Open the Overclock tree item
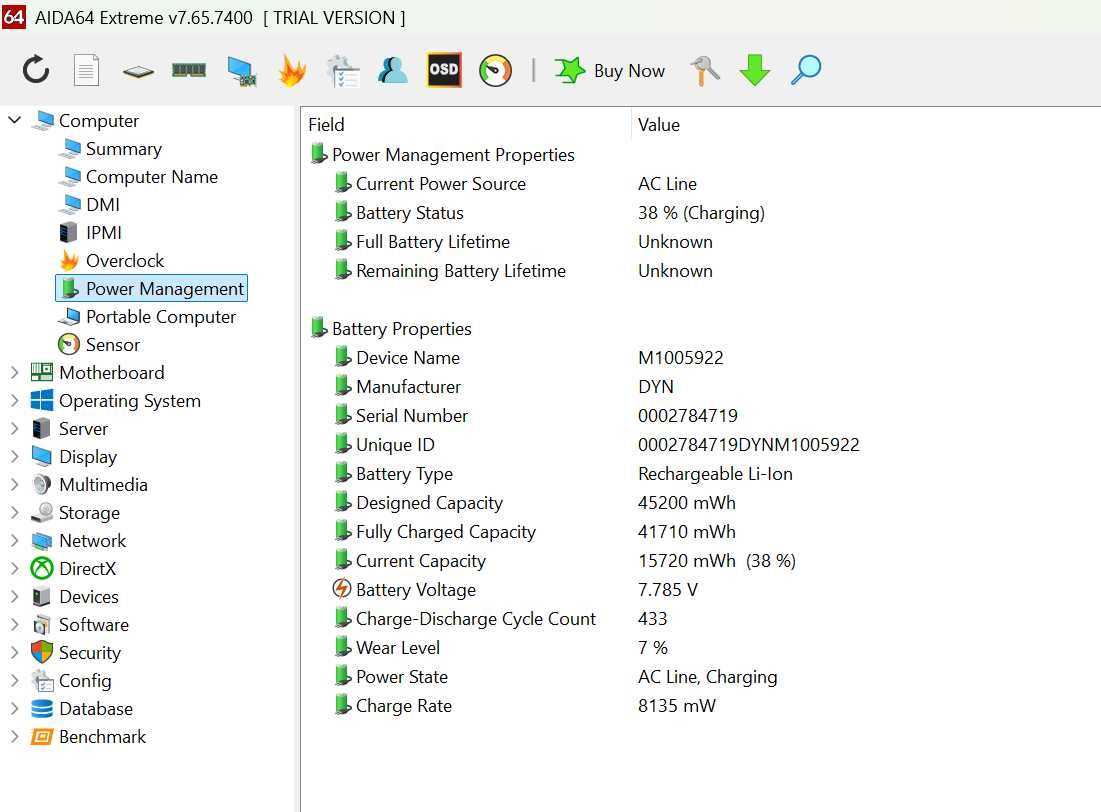Viewport: 1101px width, 812px height. tap(125, 261)
